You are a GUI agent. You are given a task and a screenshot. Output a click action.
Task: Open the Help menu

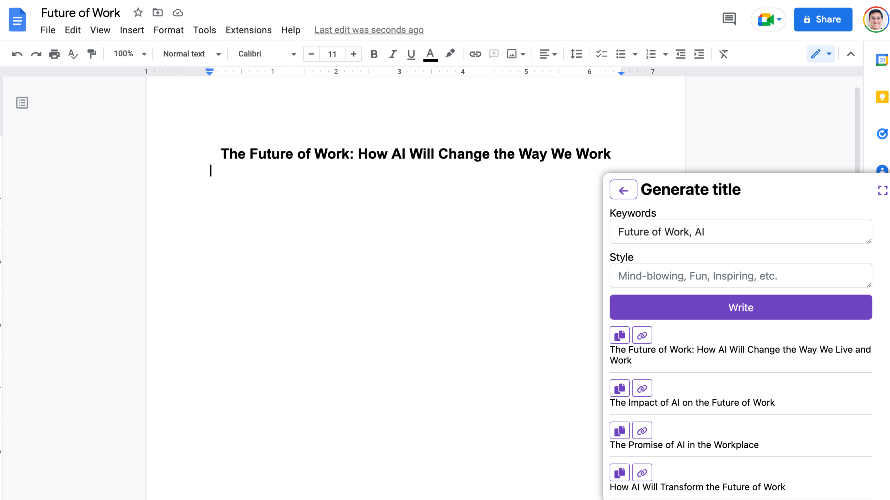click(291, 30)
